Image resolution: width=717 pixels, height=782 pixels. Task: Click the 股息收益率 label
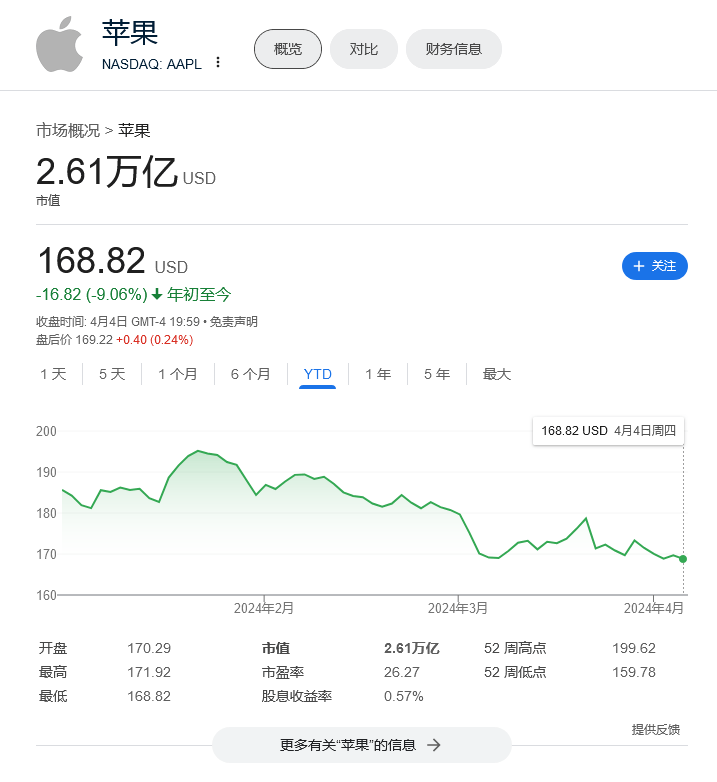(297, 696)
